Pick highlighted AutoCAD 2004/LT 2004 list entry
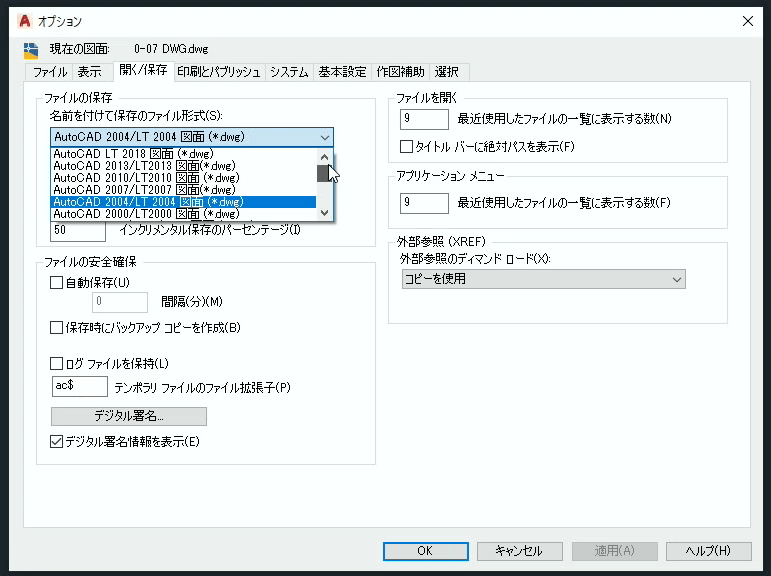 [183, 202]
